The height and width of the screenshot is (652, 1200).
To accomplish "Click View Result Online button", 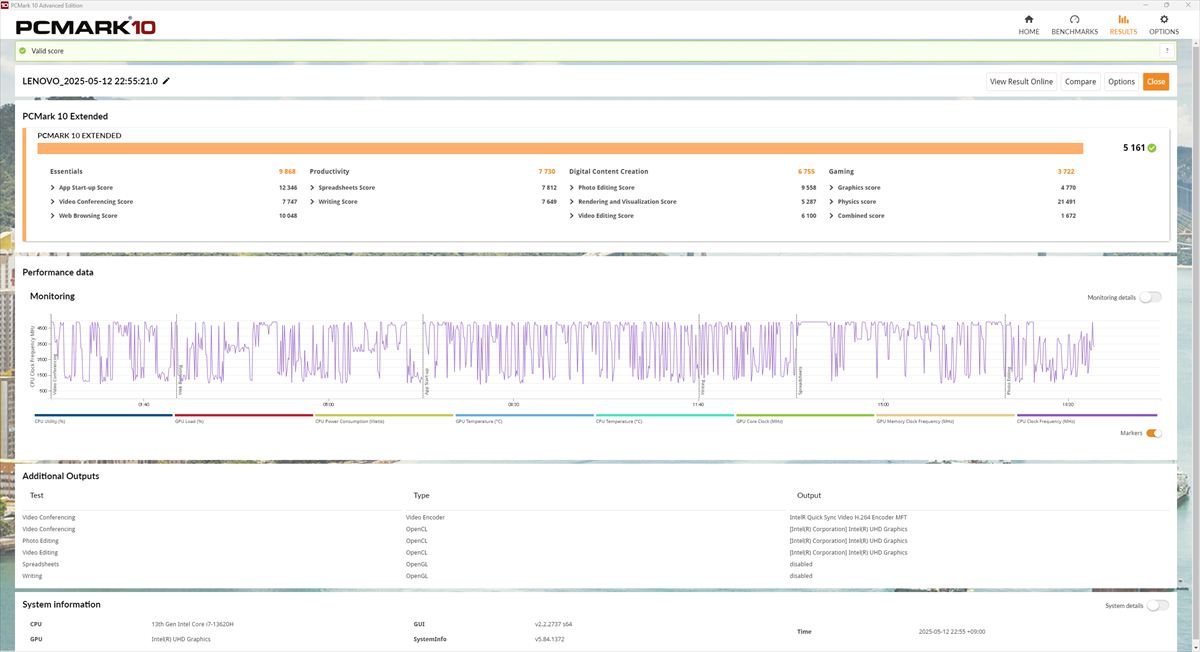I will (x=1021, y=82).
